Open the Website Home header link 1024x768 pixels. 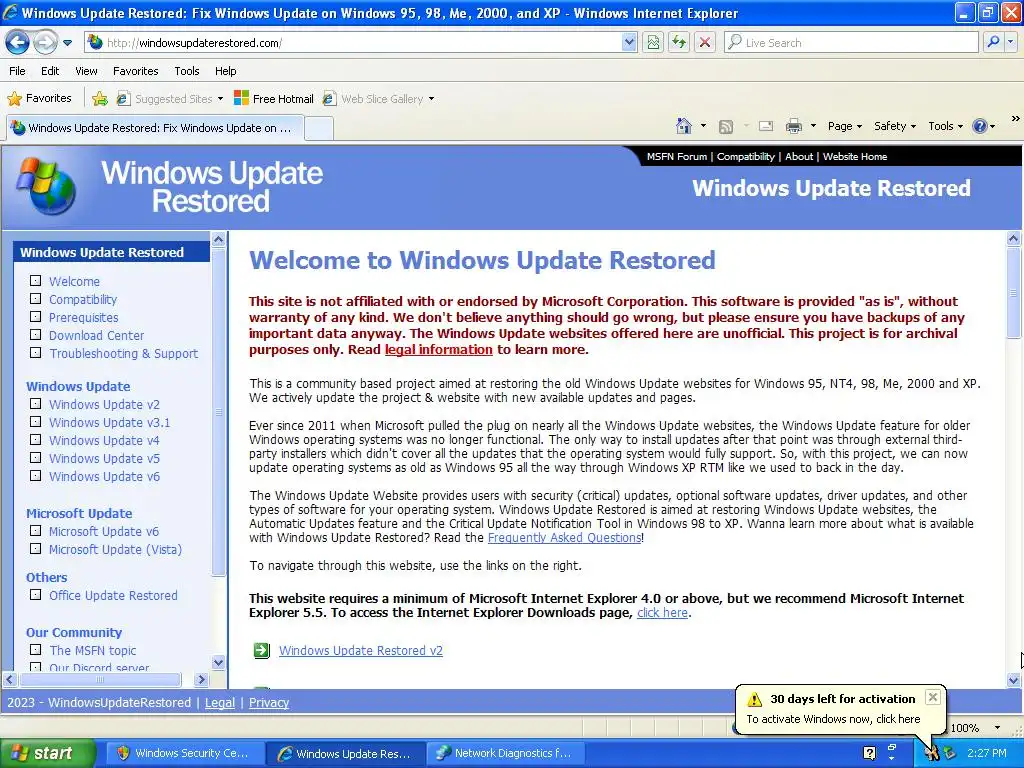click(x=855, y=157)
